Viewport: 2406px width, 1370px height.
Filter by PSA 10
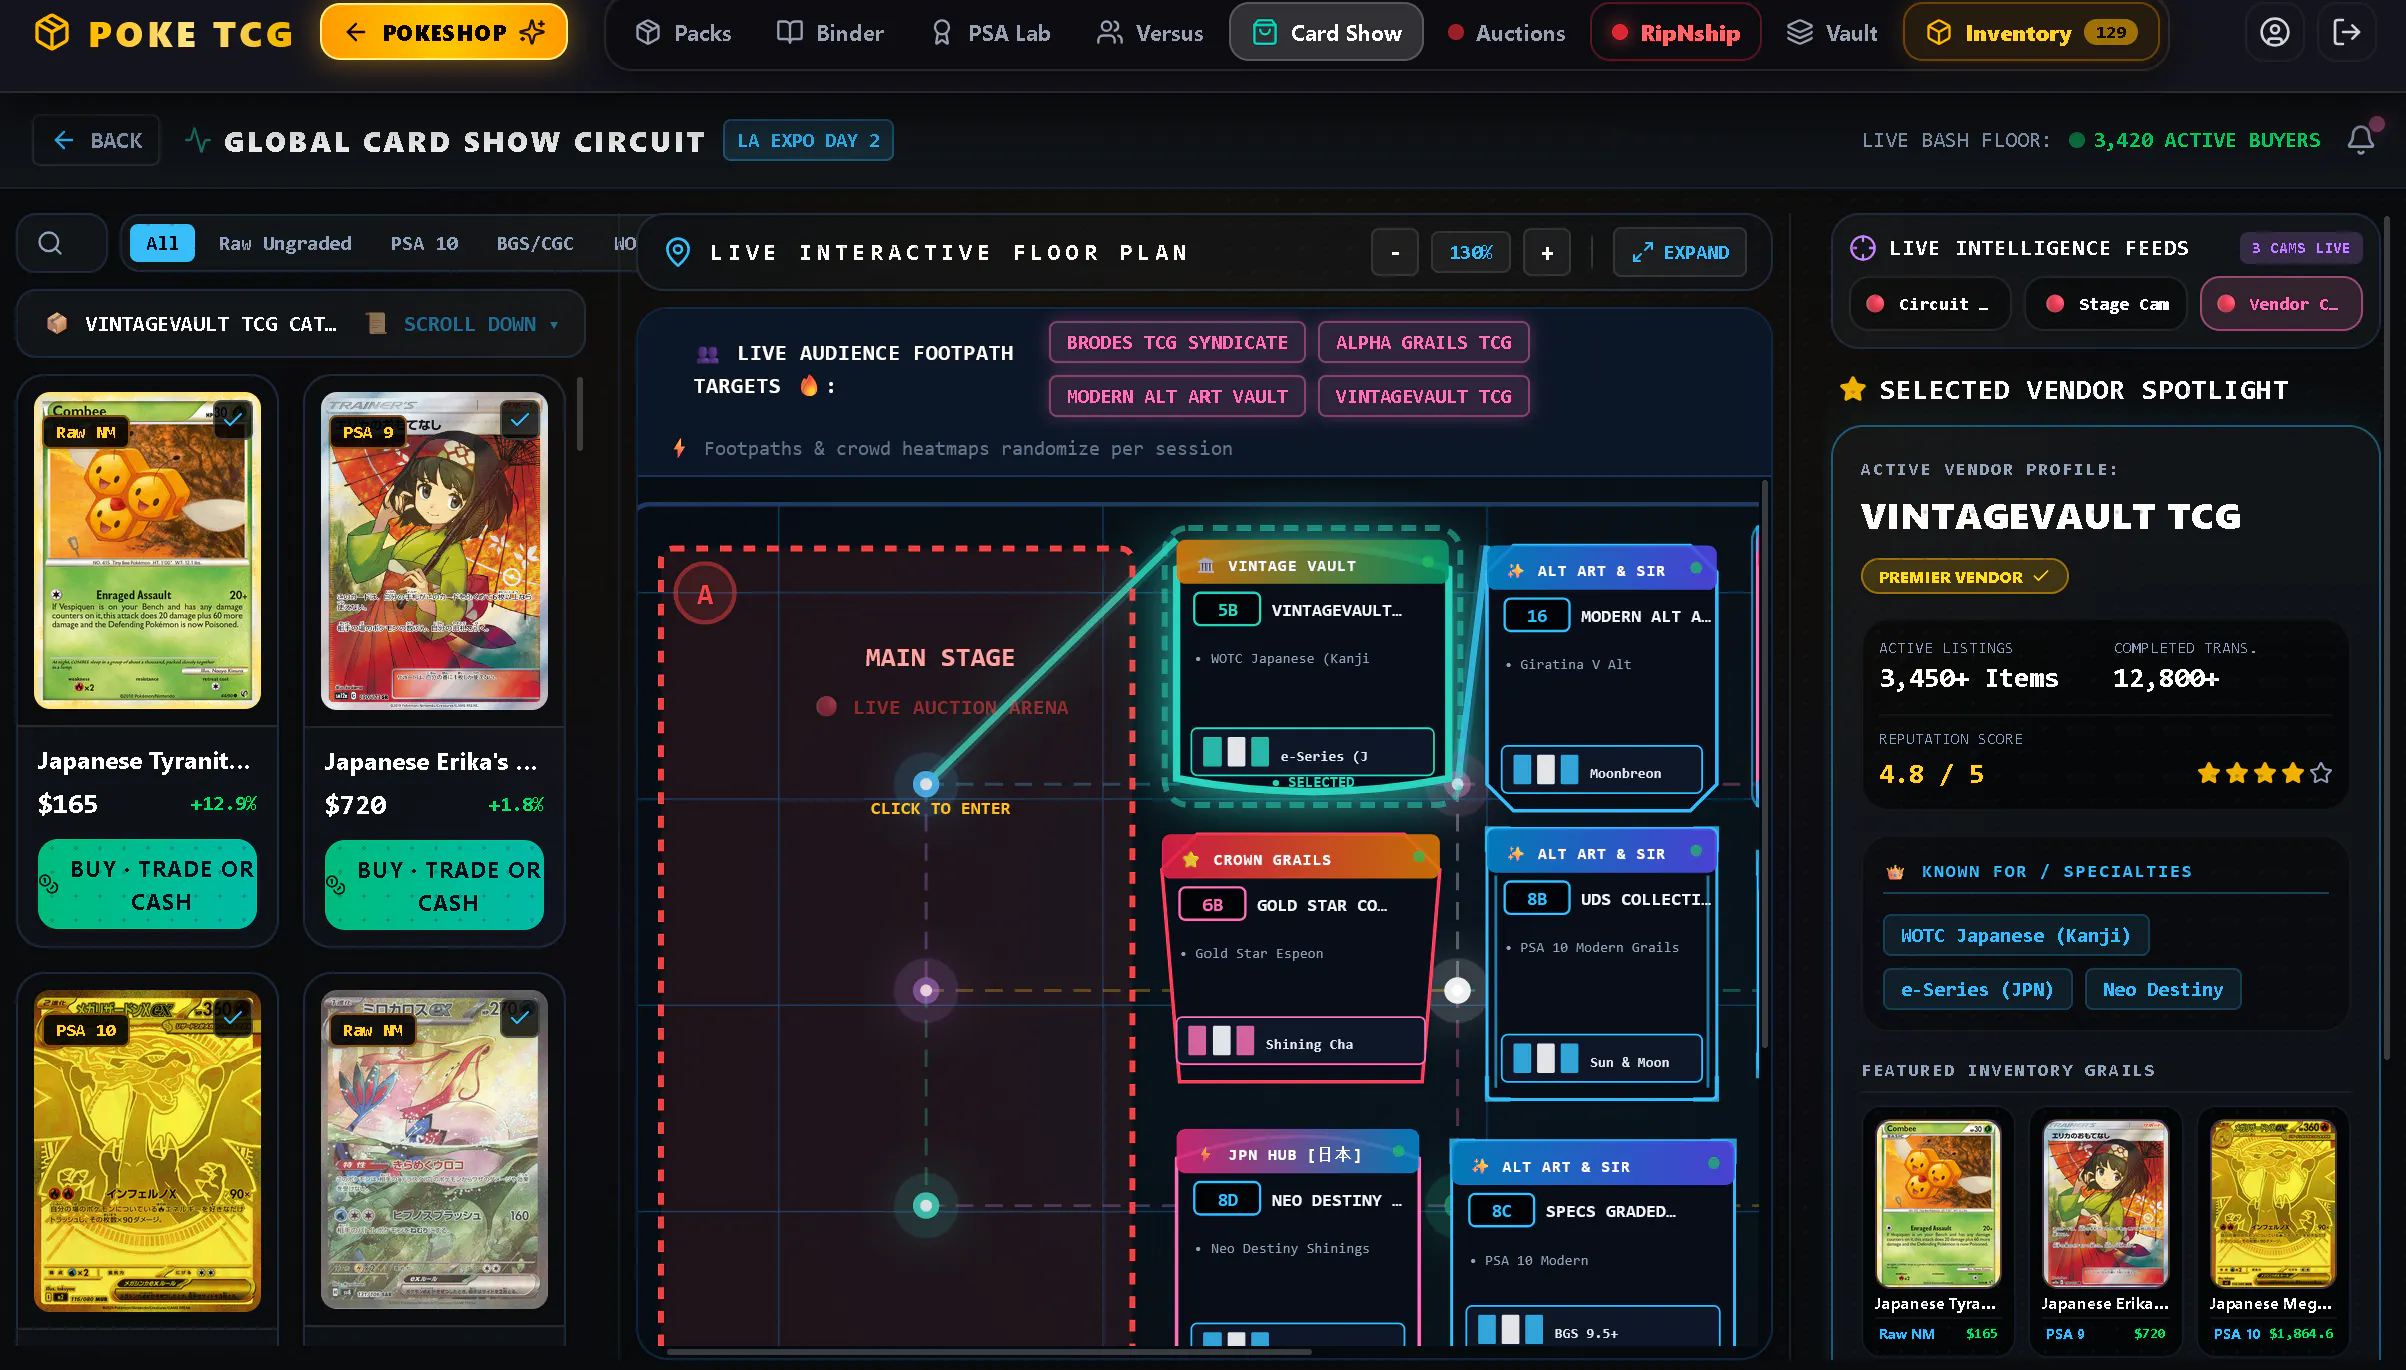[x=424, y=243]
